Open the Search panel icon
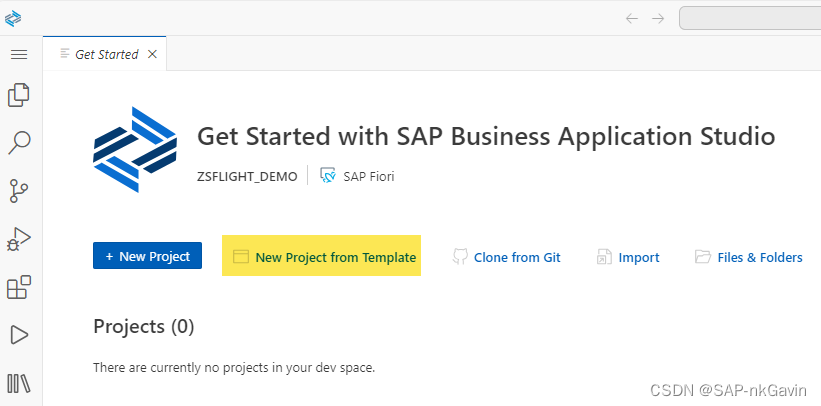This screenshot has width=821, height=406. click(x=18, y=143)
